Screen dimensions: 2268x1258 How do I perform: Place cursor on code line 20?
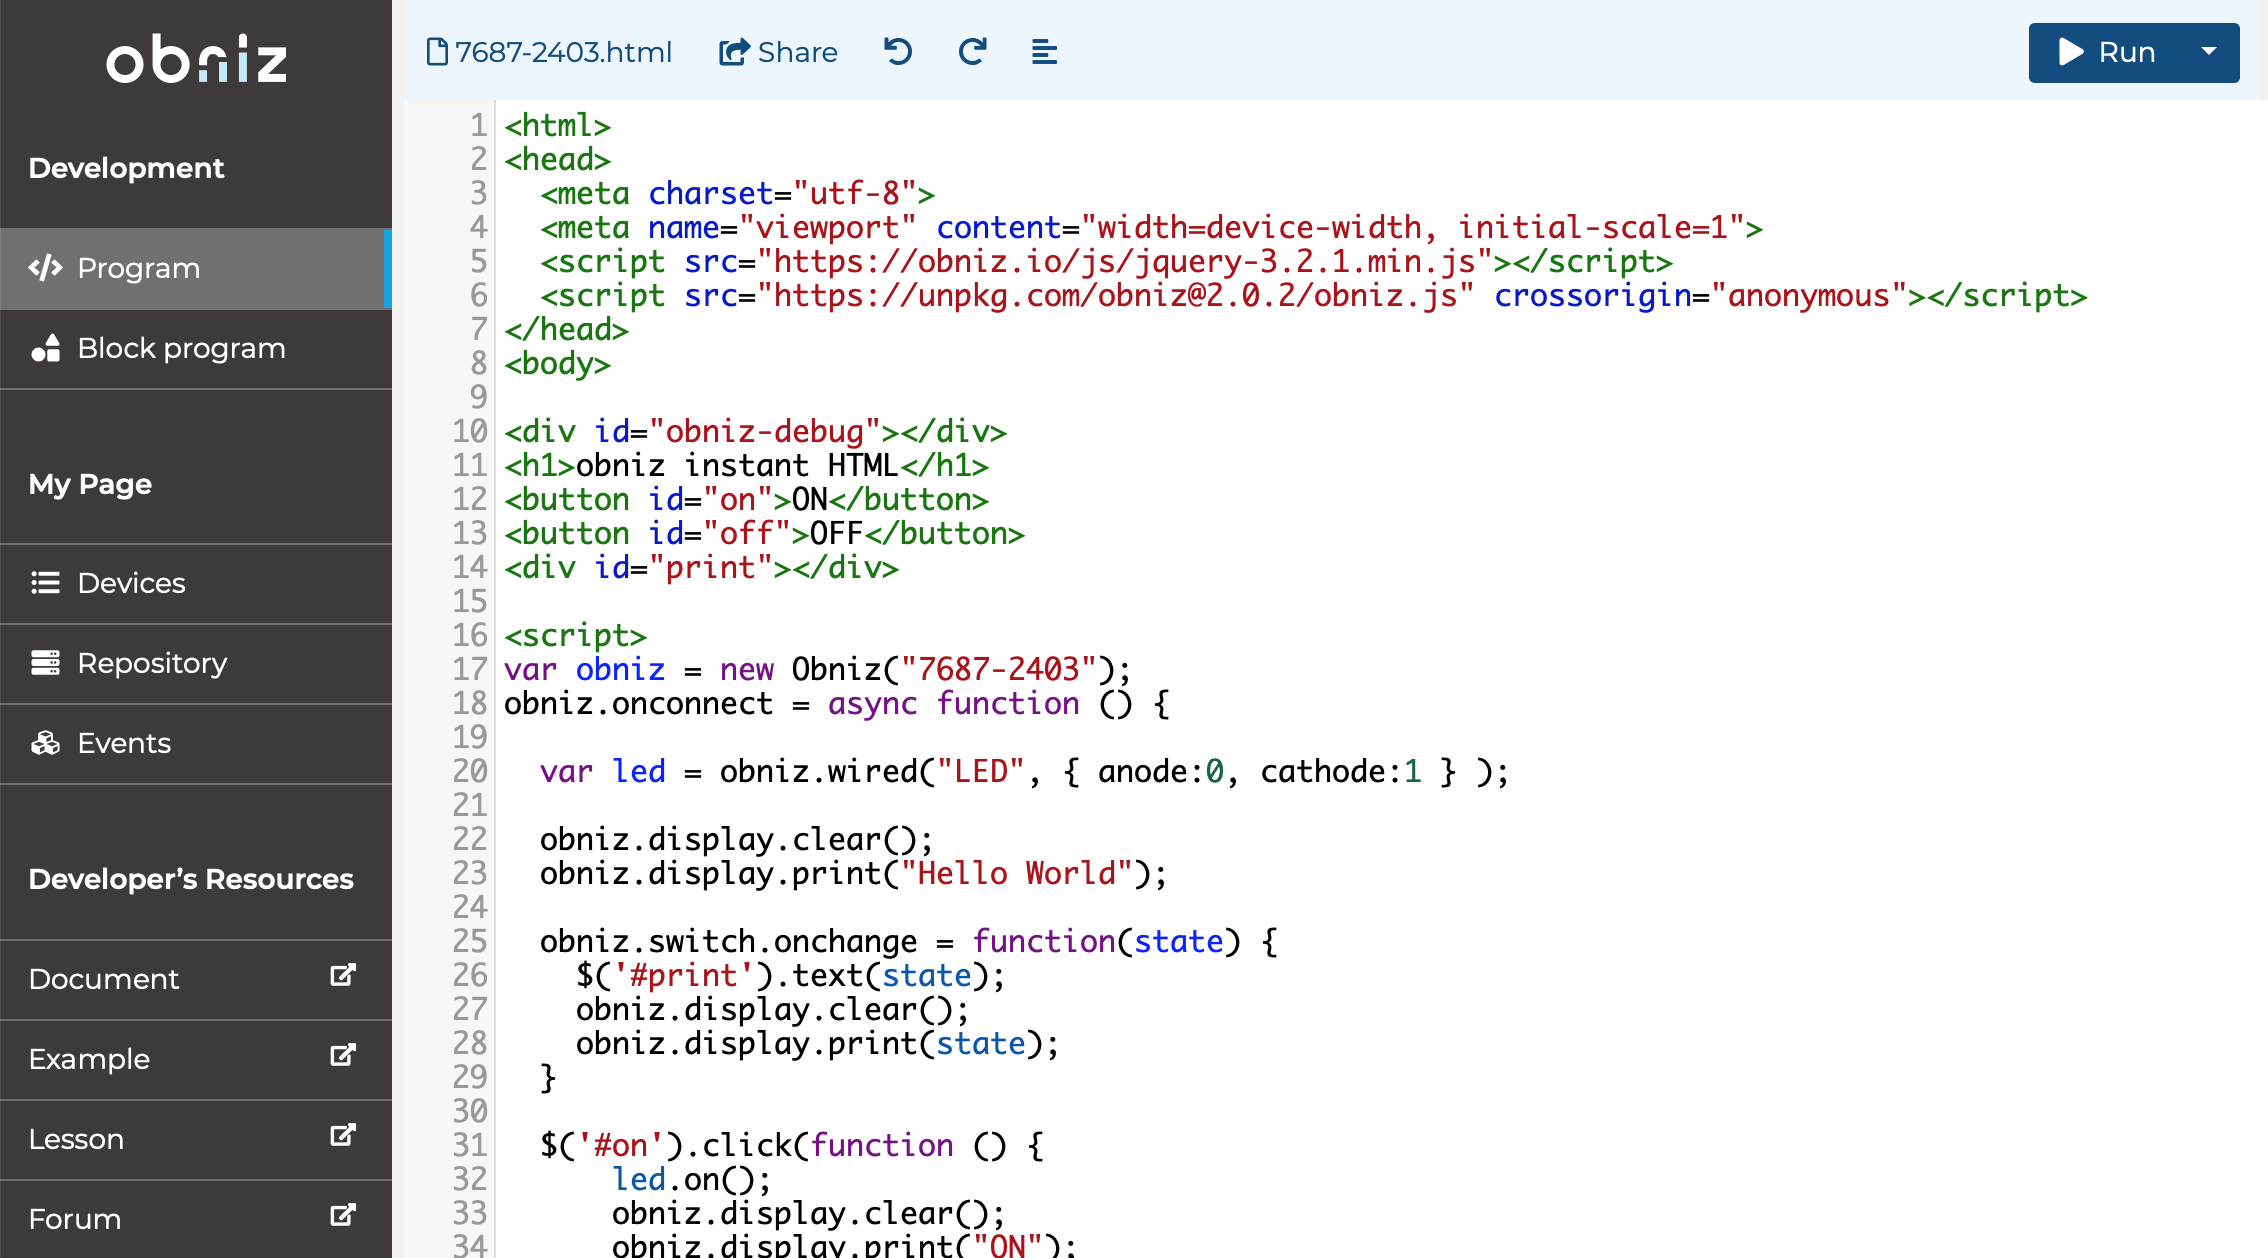click(1000, 771)
